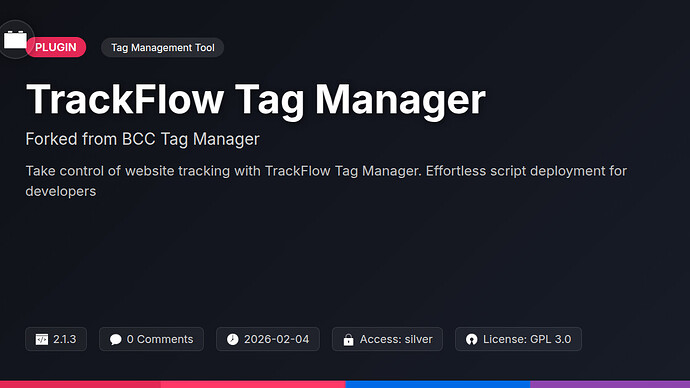Screen dimensions: 690x388
Task: Click the clock date icon
Action: tap(232, 339)
